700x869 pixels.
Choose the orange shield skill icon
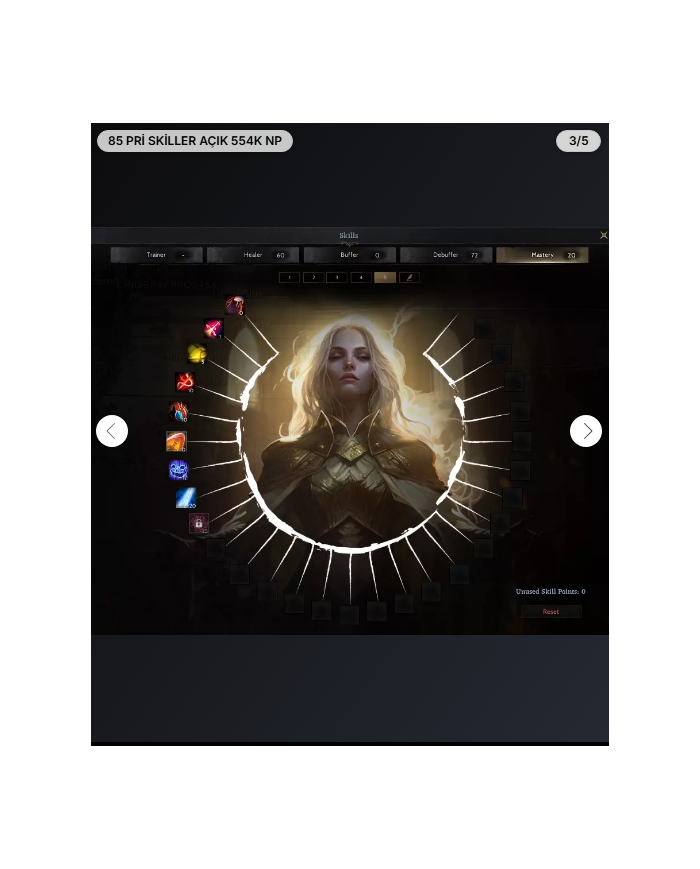click(176, 441)
